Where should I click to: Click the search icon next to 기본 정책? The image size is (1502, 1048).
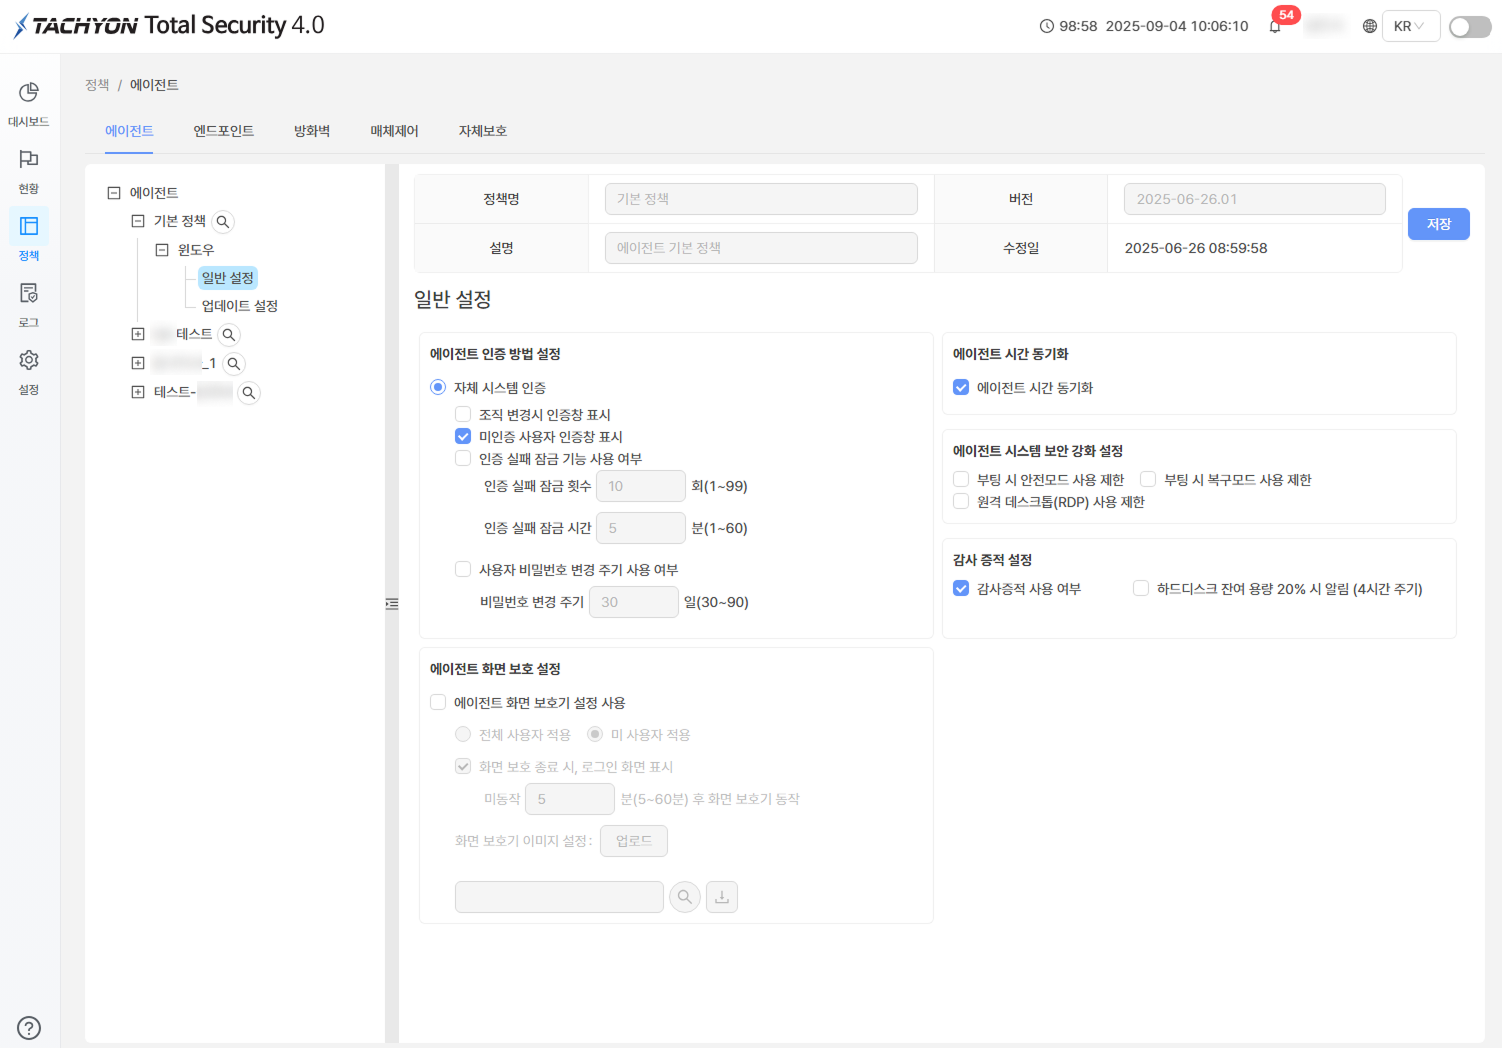(223, 221)
